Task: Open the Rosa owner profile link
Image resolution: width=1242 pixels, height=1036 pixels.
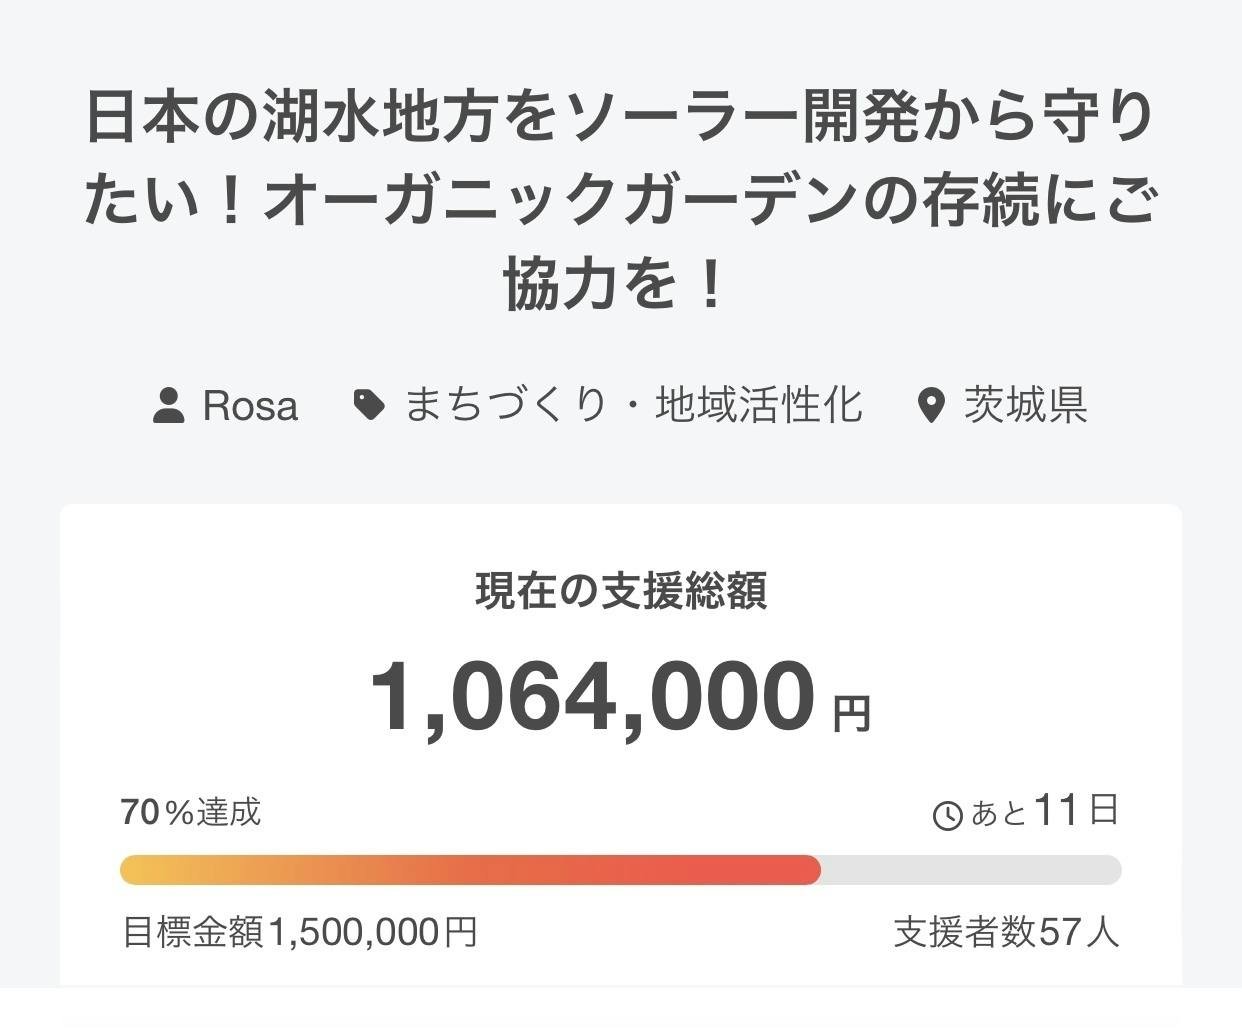Action: (x=250, y=406)
